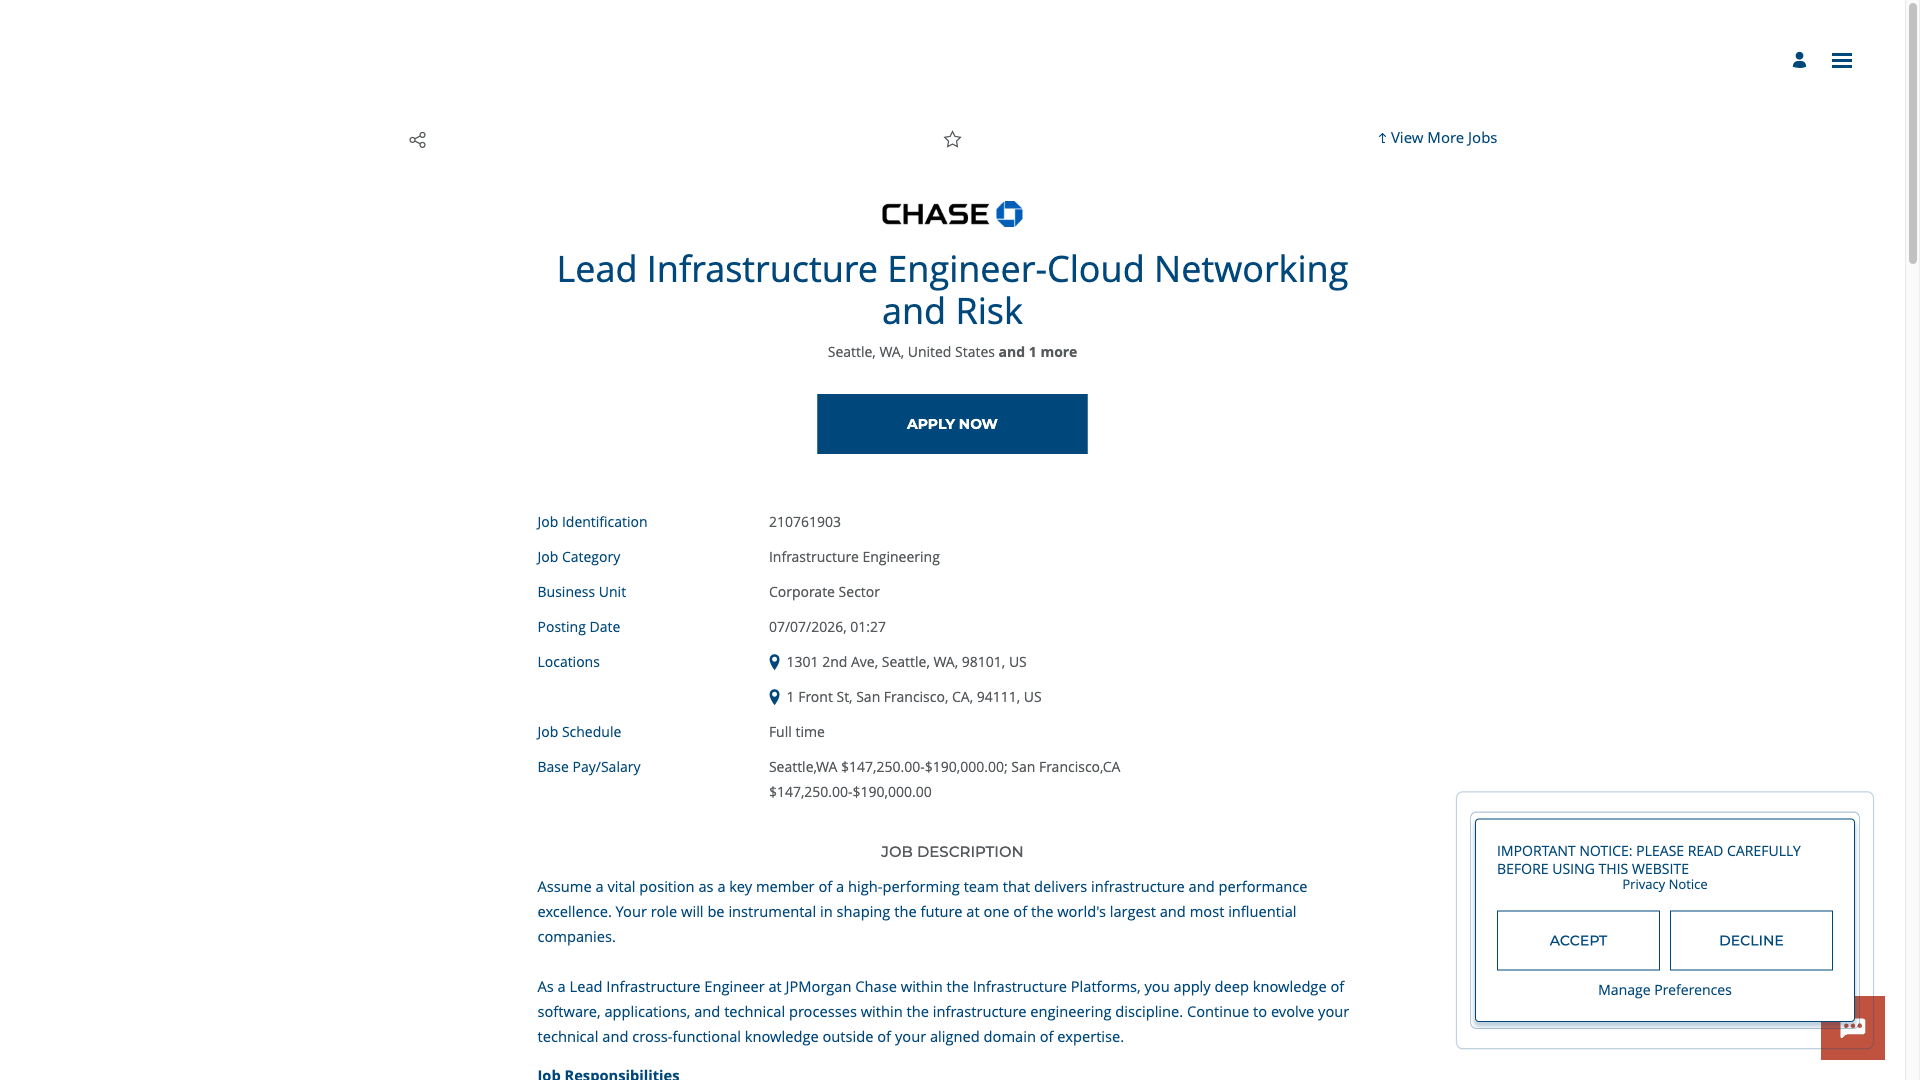Select job ID 210761903
The width and height of the screenshot is (1920, 1080).
(804, 522)
